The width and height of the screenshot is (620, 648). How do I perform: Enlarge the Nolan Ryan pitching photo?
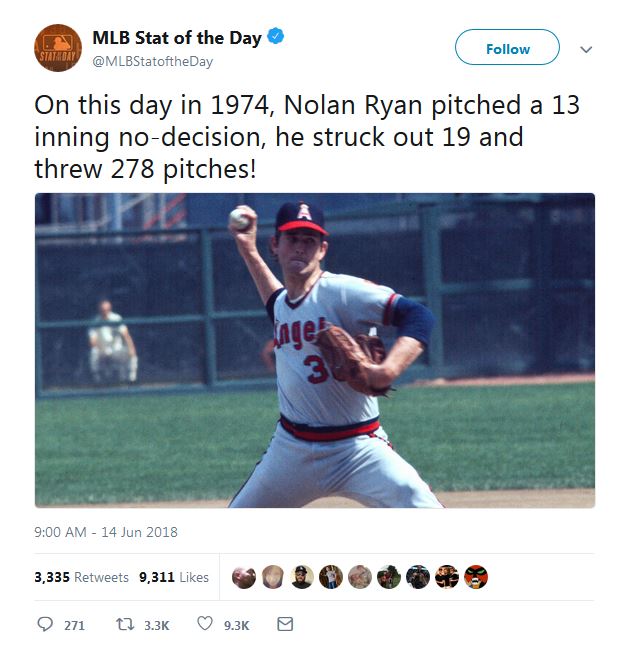coord(315,350)
